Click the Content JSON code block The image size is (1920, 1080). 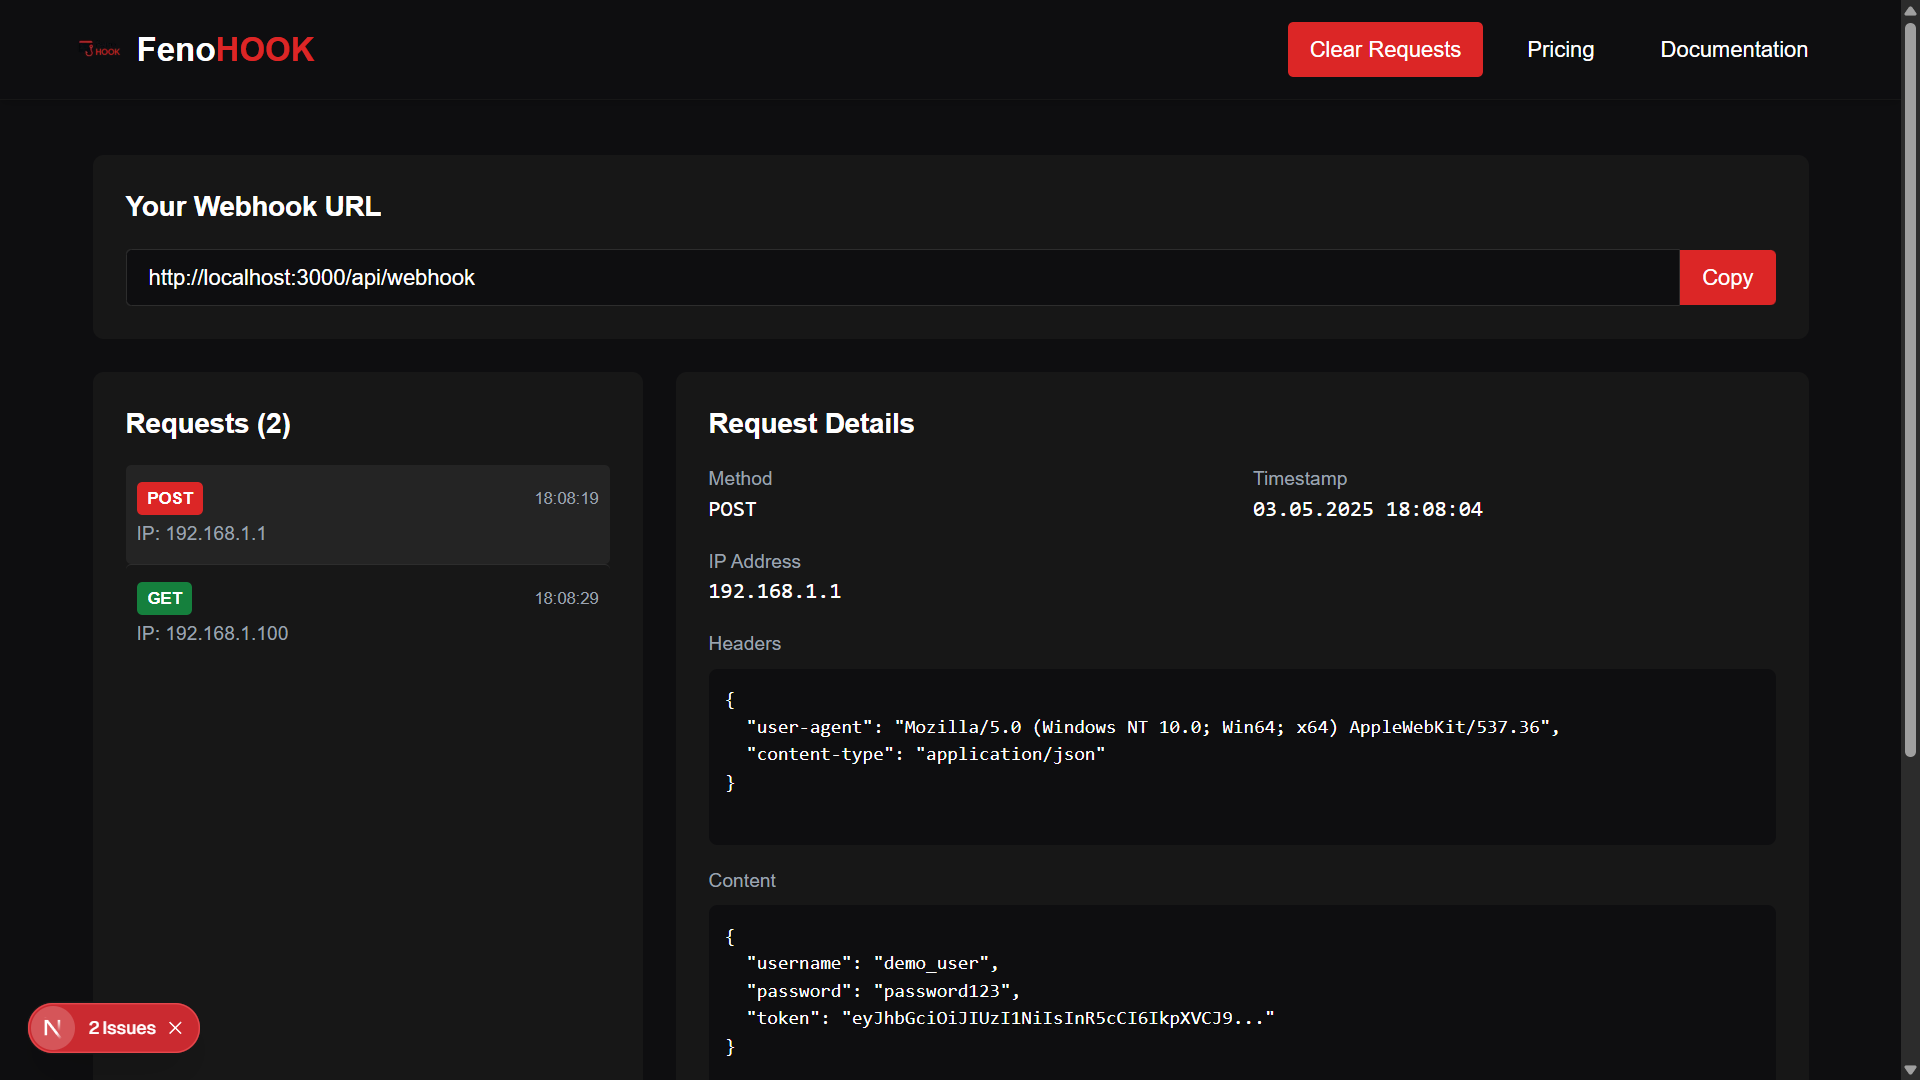tap(1241, 991)
